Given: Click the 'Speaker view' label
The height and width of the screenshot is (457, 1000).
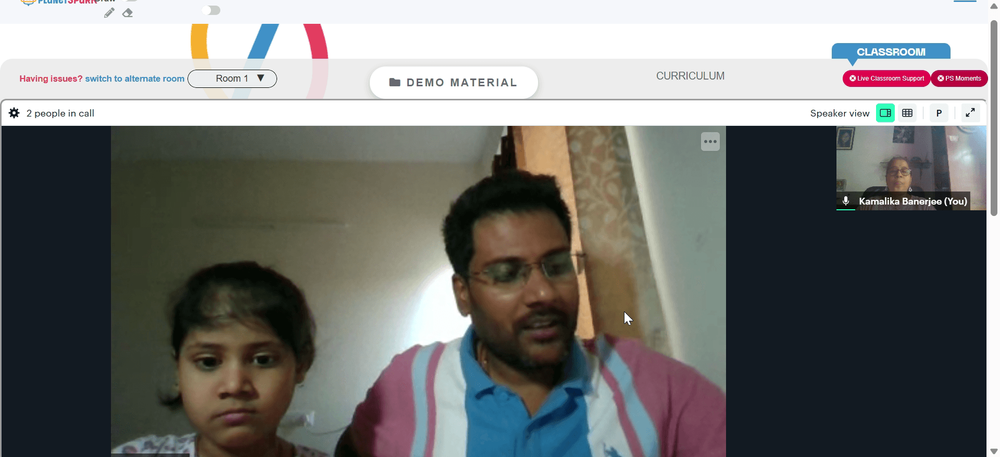Looking at the screenshot, I should pos(839,113).
